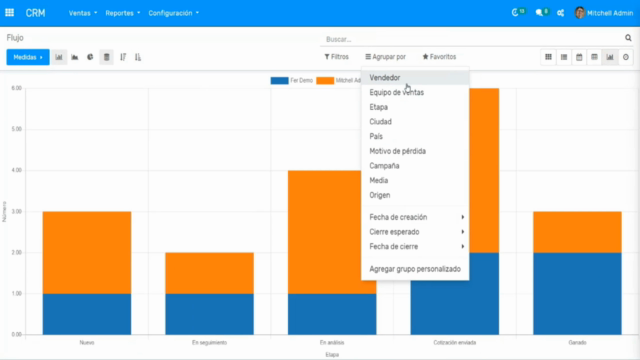Screen dimensions: 640x360
Task: Group by Origen
Action: click(x=415, y=195)
